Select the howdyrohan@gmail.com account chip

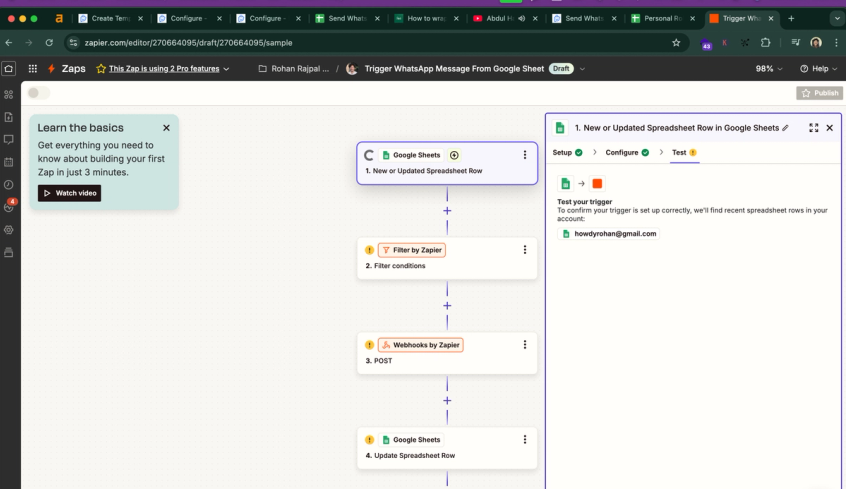point(609,234)
